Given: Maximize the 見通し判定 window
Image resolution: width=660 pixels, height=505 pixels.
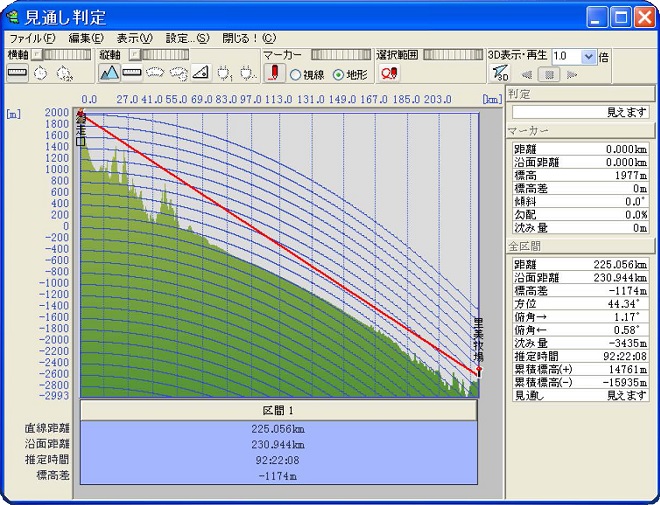Looking at the screenshot, I should pyautogui.click(x=620, y=17).
